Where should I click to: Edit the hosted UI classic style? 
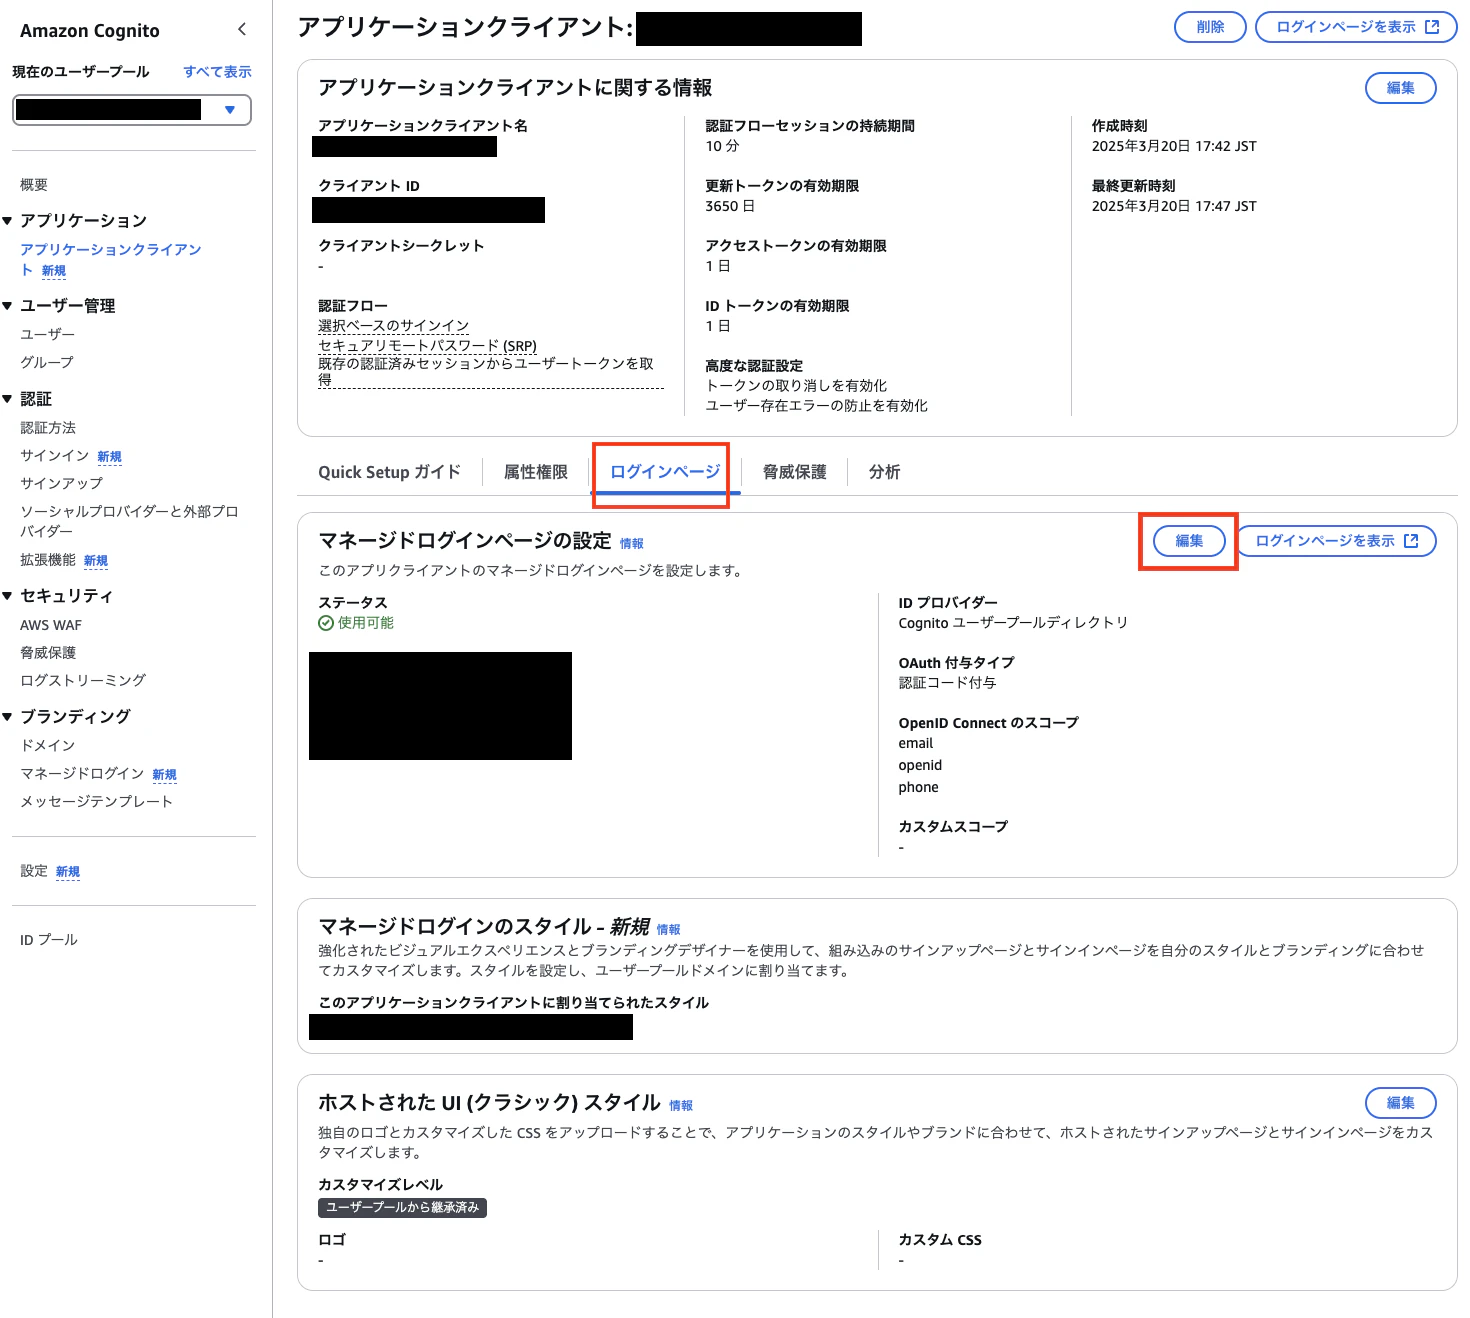pos(1400,1103)
